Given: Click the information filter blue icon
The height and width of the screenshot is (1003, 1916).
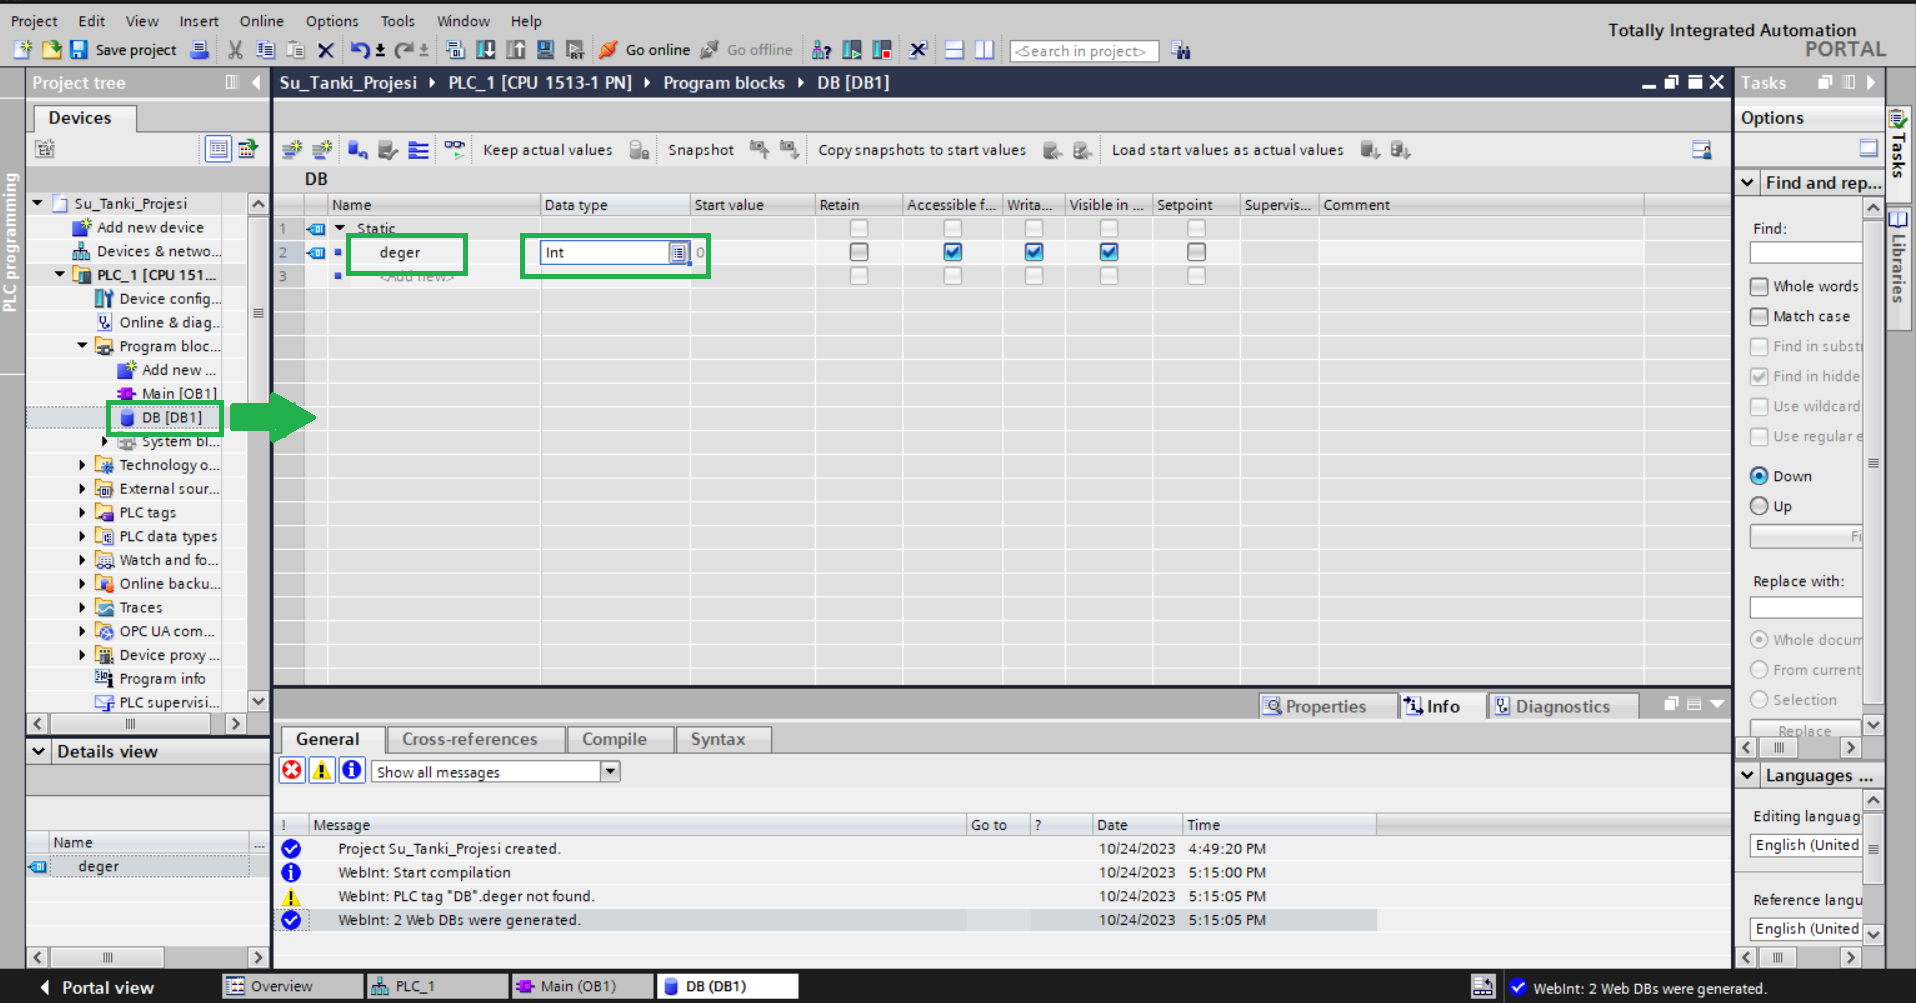Looking at the screenshot, I should coord(351,770).
